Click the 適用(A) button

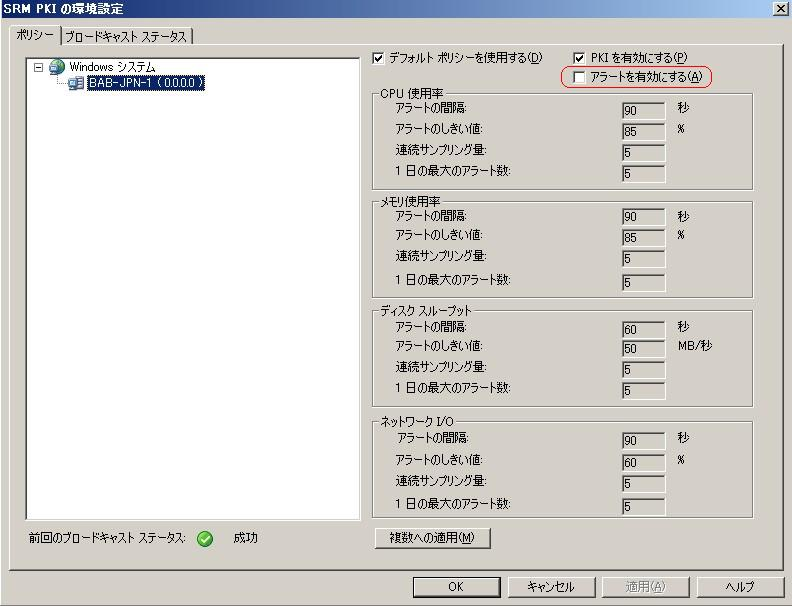tap(645, 587)
